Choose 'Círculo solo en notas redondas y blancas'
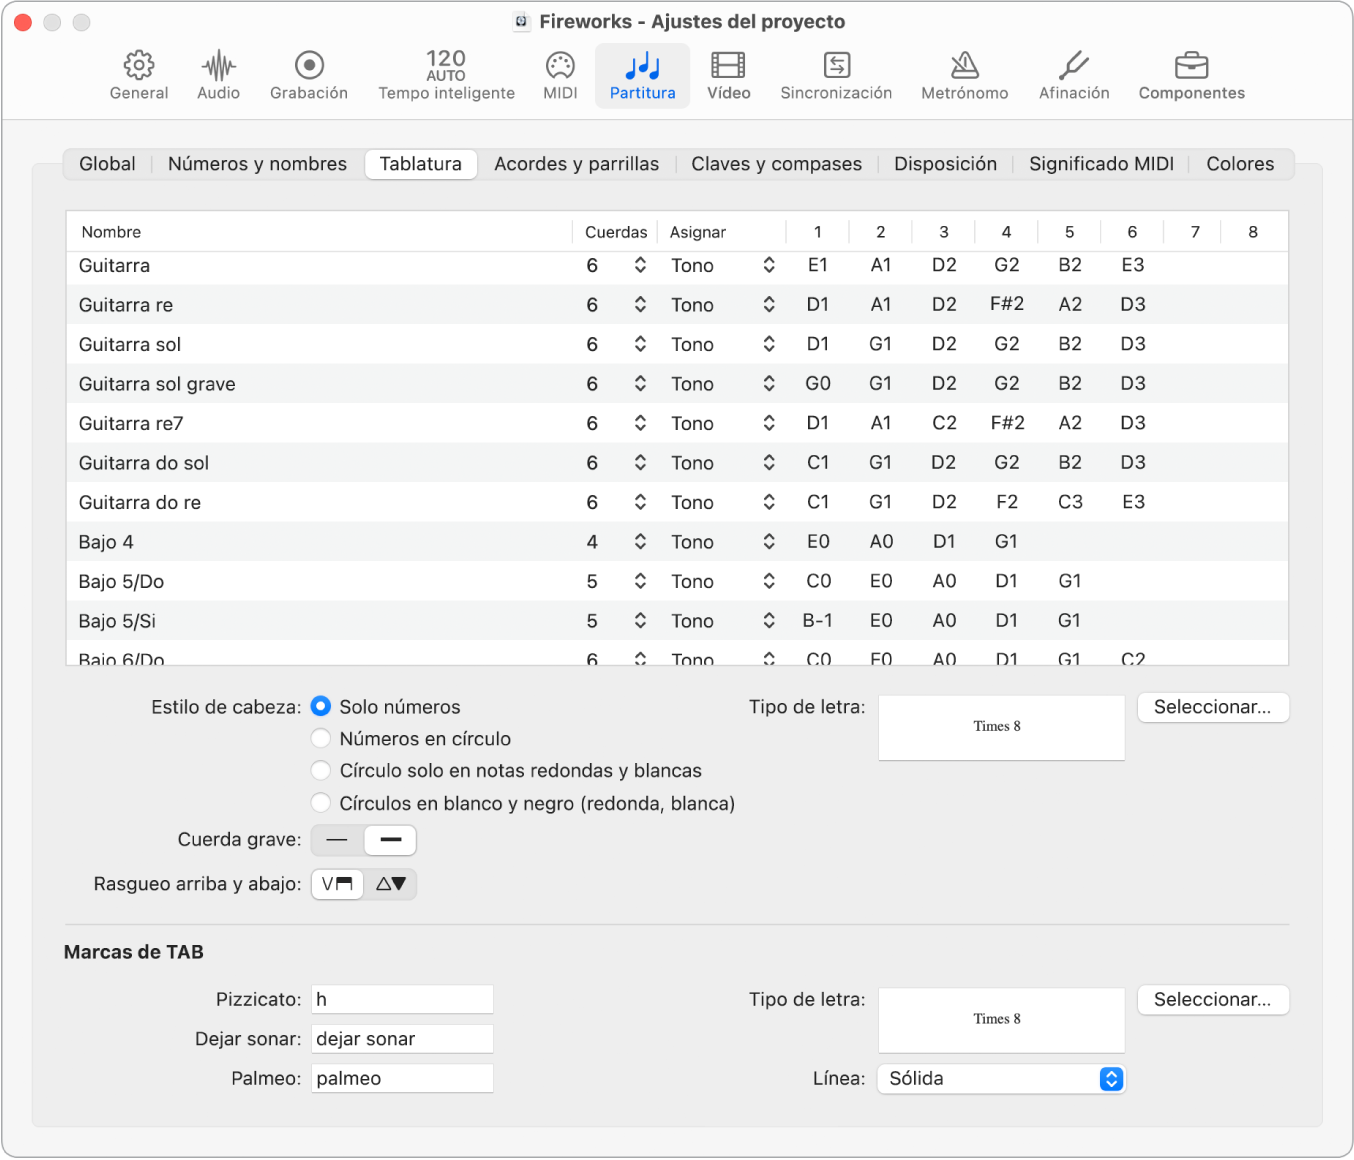The image size is (1354, 1160). 321,771
